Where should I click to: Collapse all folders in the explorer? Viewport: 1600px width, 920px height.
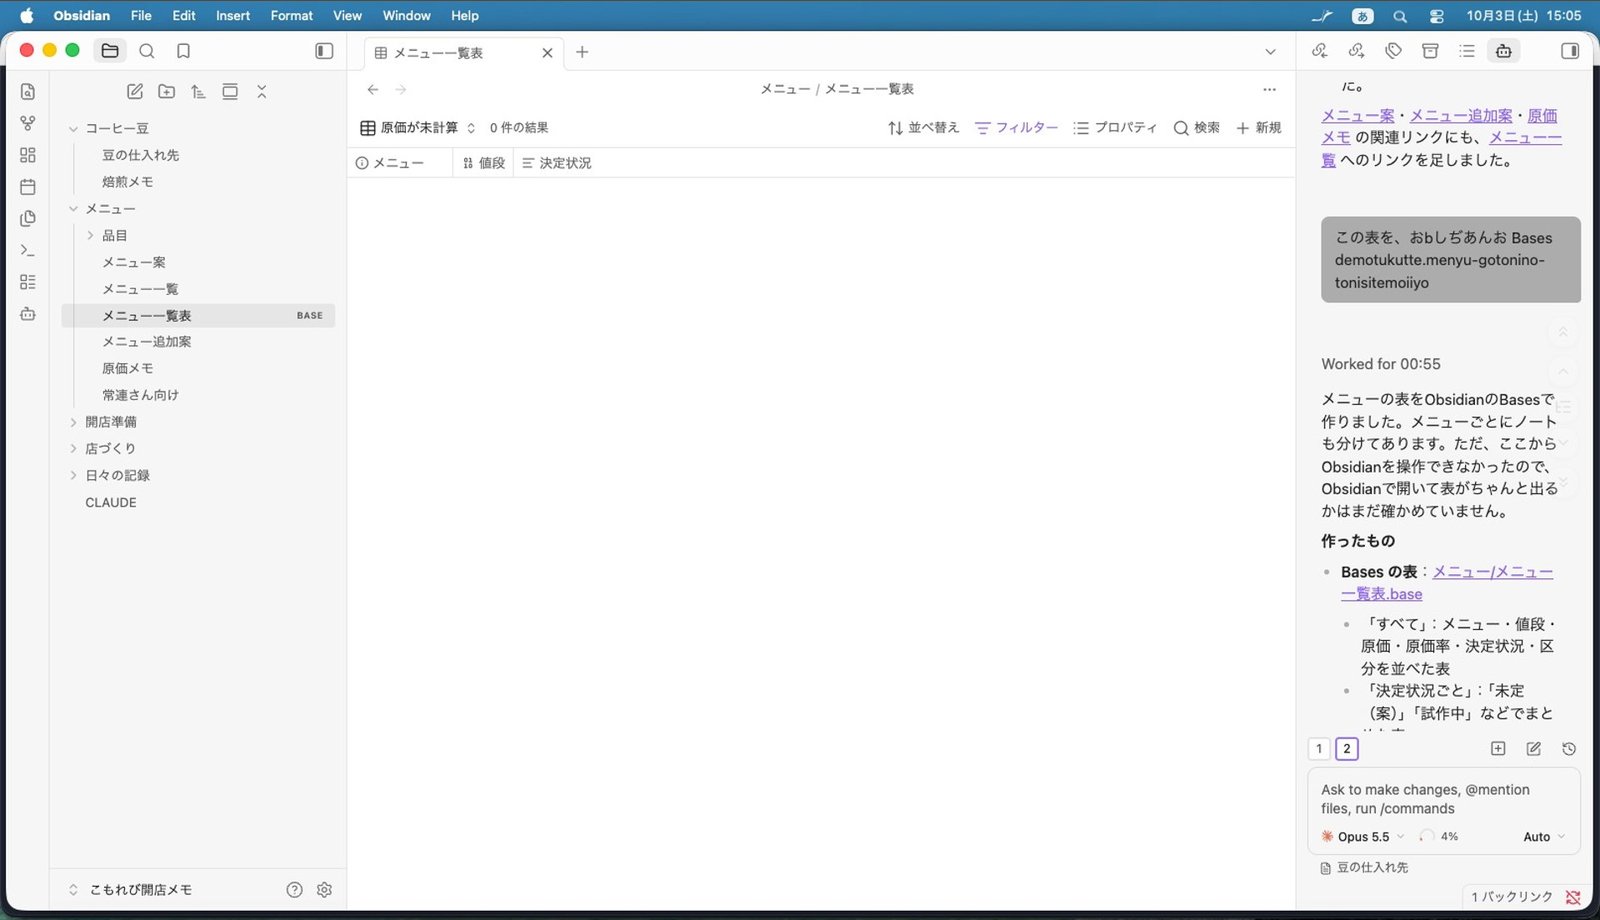click(x=262, y=91)
